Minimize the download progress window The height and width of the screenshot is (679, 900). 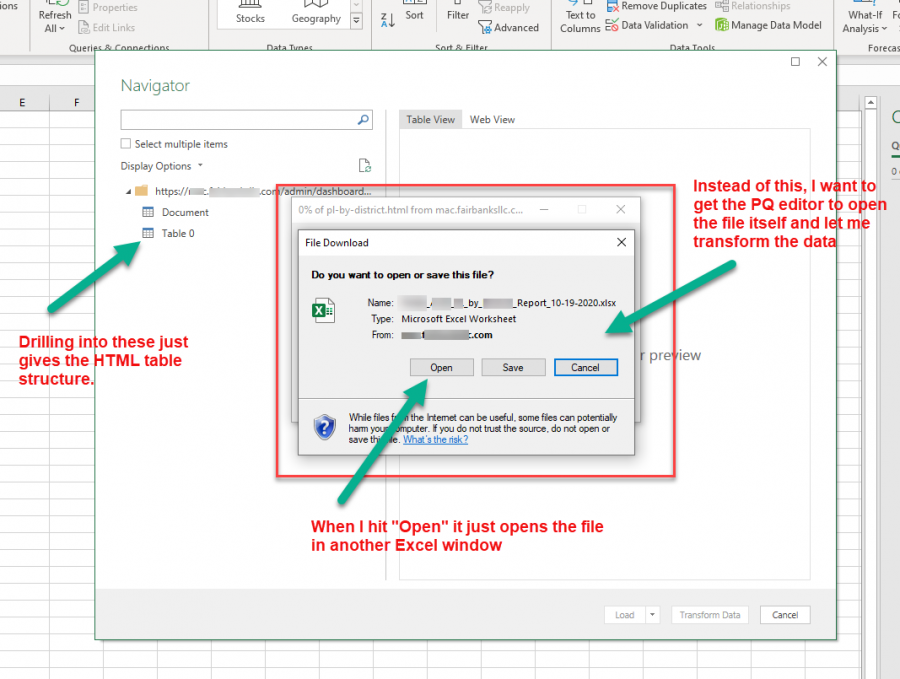point(544,209)
